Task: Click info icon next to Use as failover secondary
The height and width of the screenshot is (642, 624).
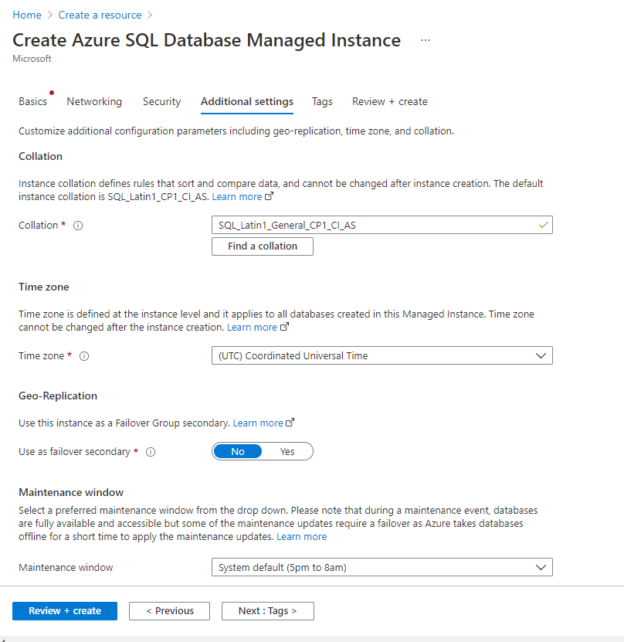Action: pos(150,452)
